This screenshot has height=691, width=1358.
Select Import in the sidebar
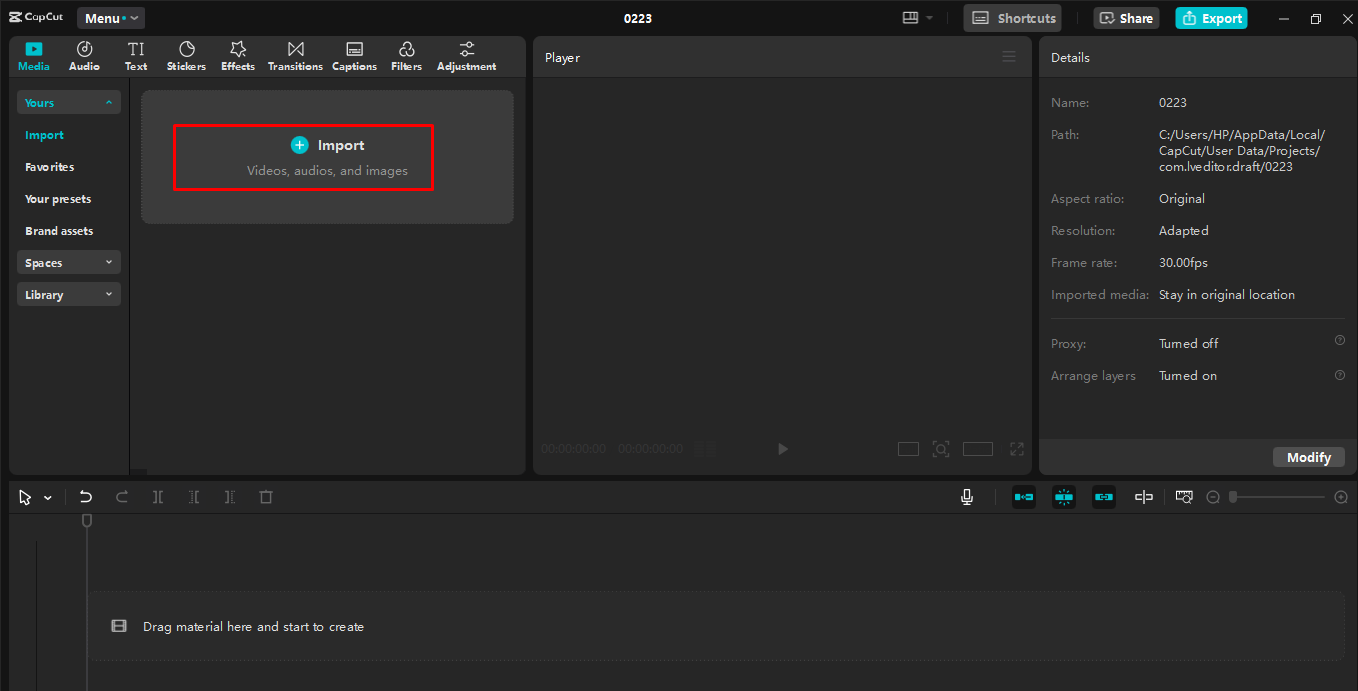coord(44,135)
